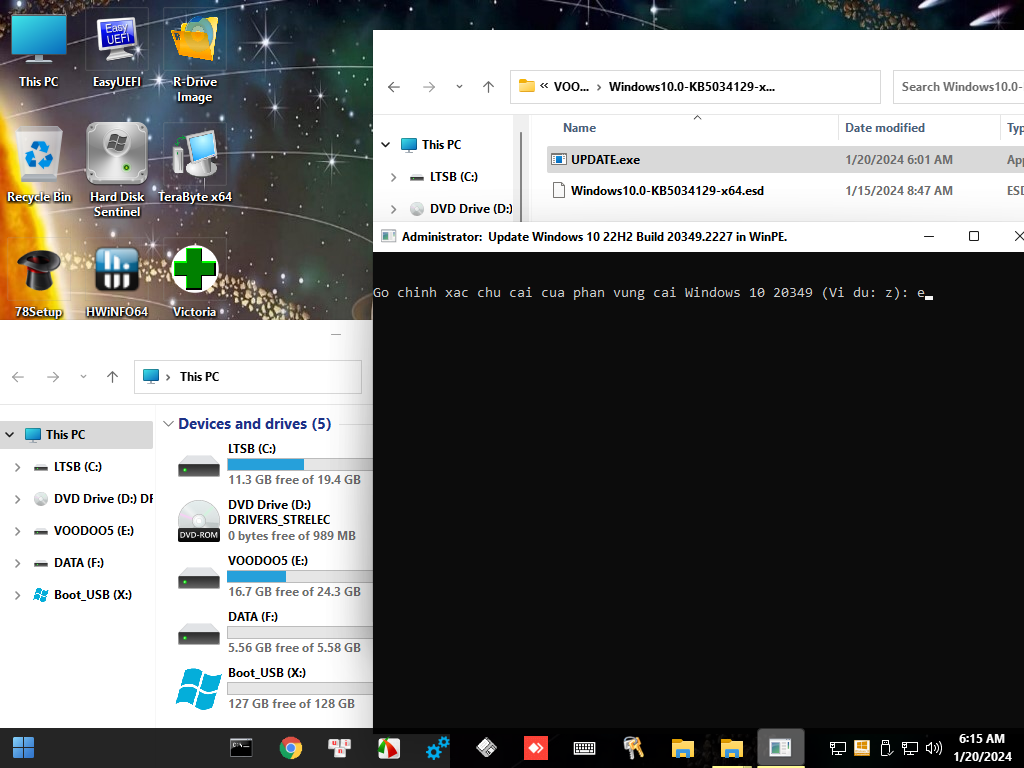Open the keys password tool in taskbar
This screenshot has width=1024, height=768.
click(x=633, y=748)
